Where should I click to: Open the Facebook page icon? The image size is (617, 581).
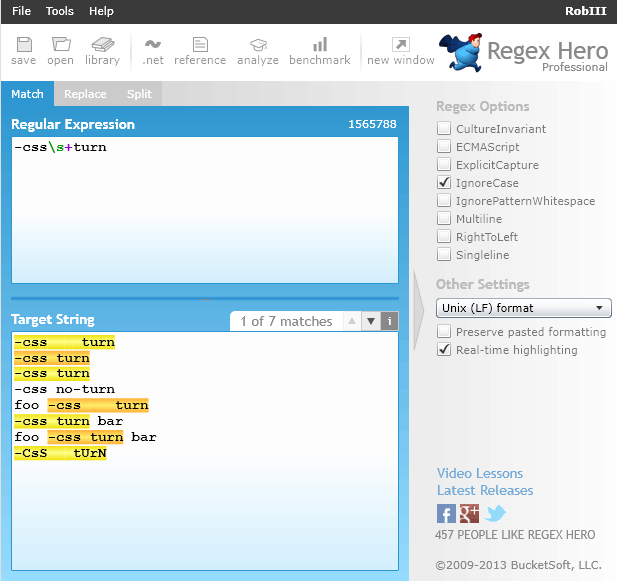(446, 513)
